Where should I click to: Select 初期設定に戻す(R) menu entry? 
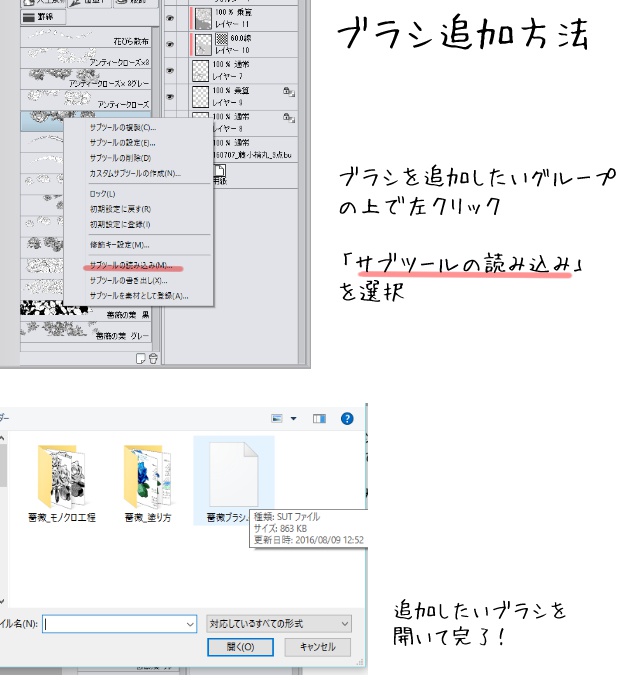(x=120, y=209)
